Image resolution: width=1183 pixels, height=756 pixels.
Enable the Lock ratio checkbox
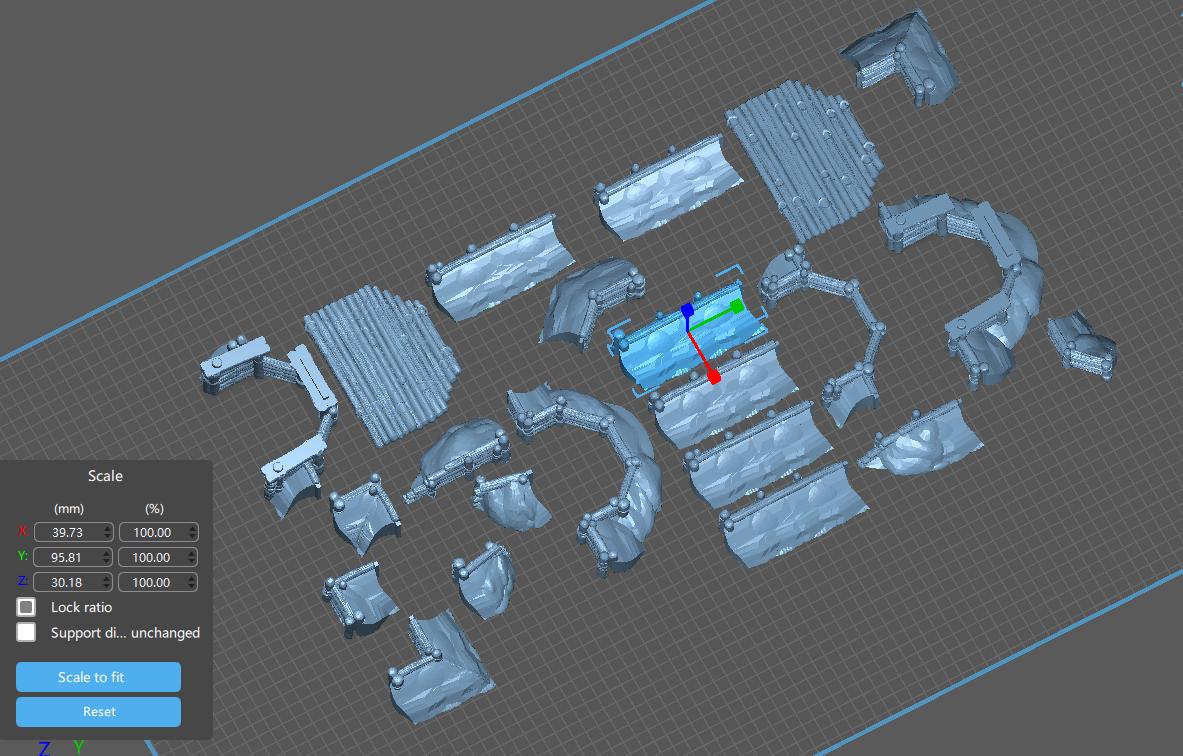[x=26, y=607]
